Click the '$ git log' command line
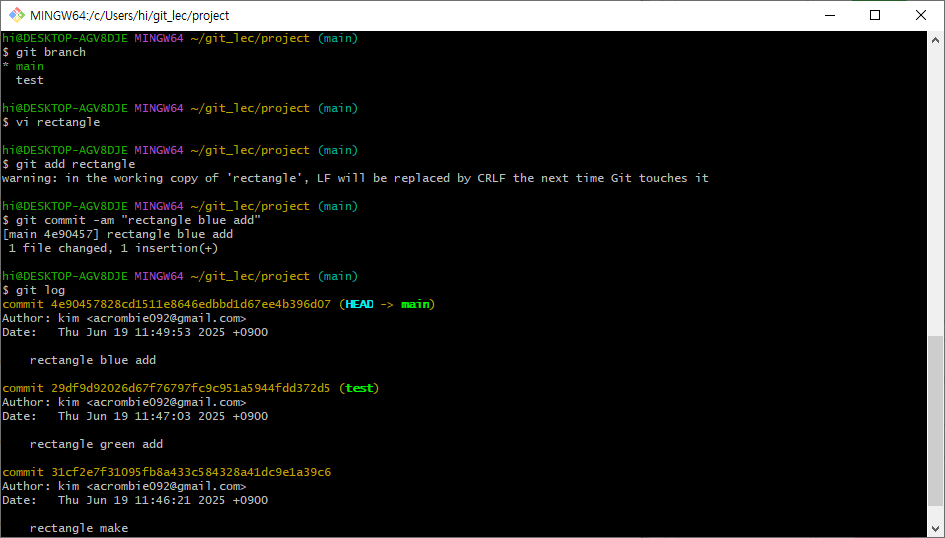 point(34,290)
